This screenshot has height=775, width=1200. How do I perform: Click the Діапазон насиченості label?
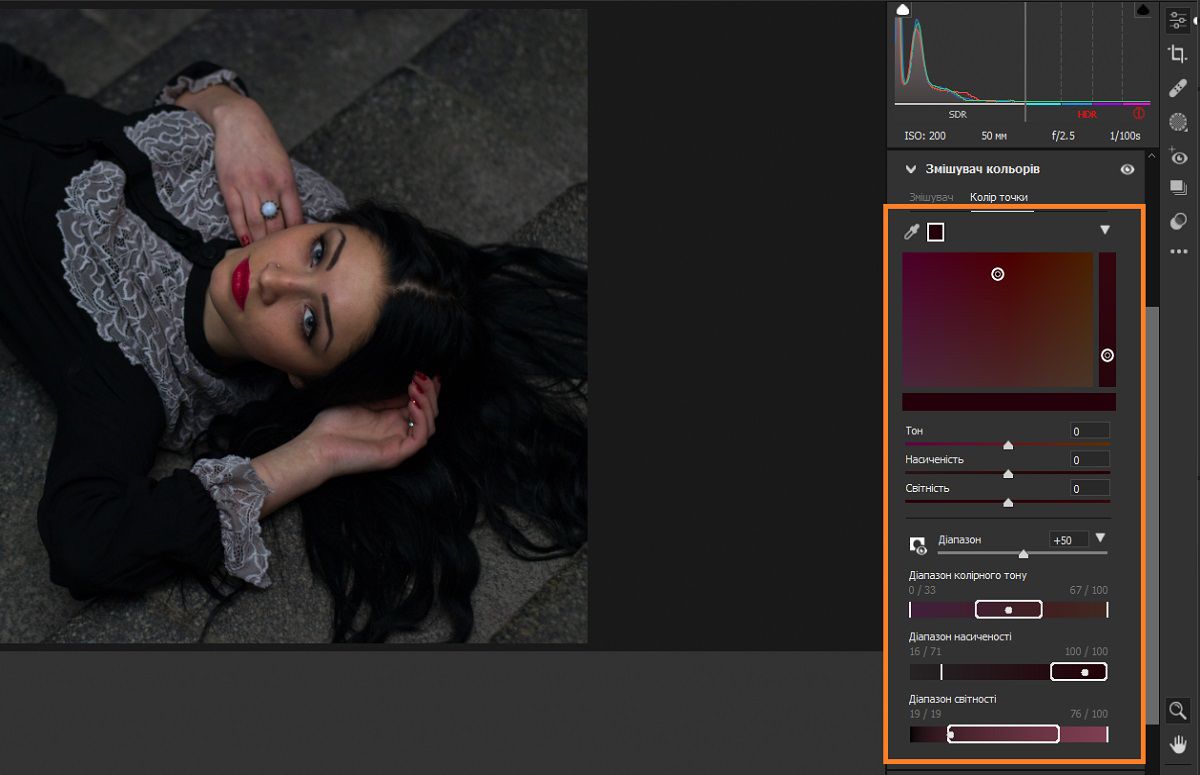click(x=960, y=637)
